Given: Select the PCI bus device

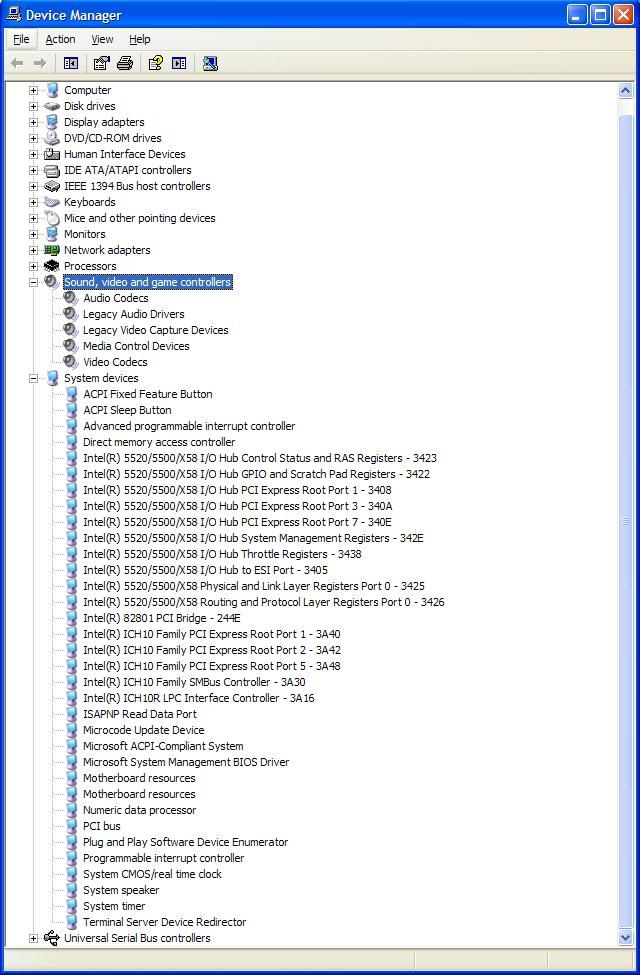Looking at the screenshot, I should [101, 826].
